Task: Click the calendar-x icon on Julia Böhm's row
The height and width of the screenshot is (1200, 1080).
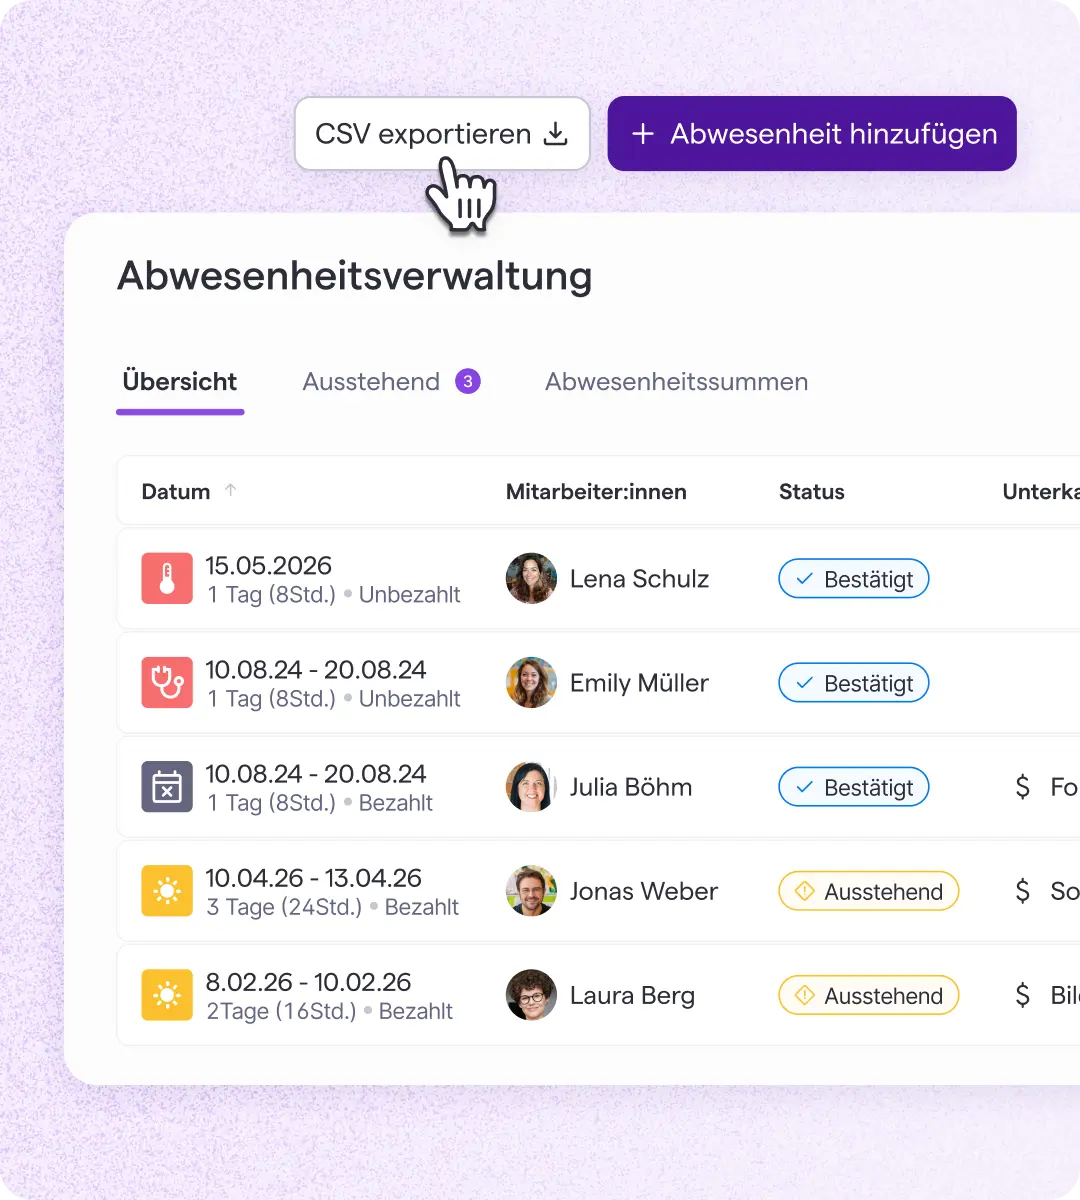Action: [167, 787]
